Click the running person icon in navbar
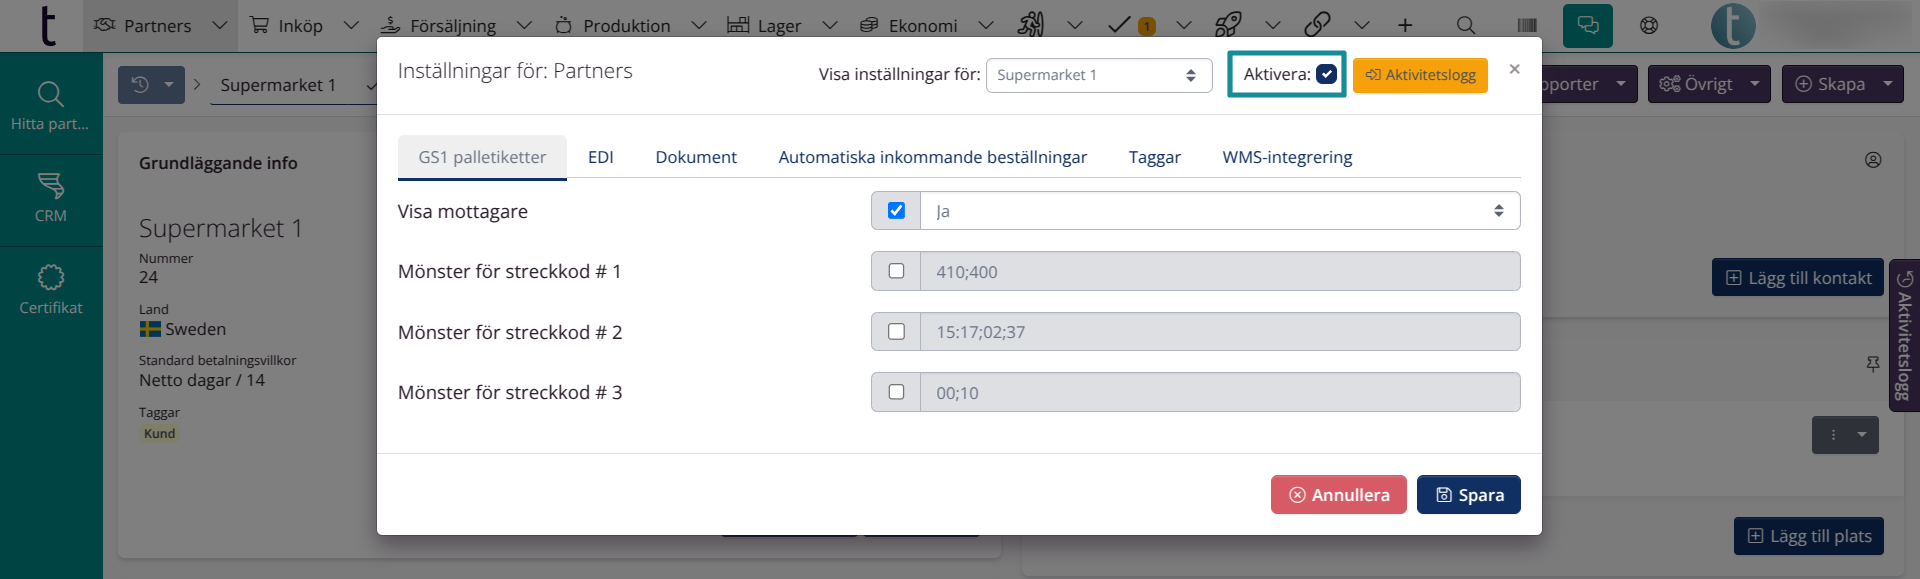The height and width of the screenshot is (579, 1920). tap(1031, 25)
